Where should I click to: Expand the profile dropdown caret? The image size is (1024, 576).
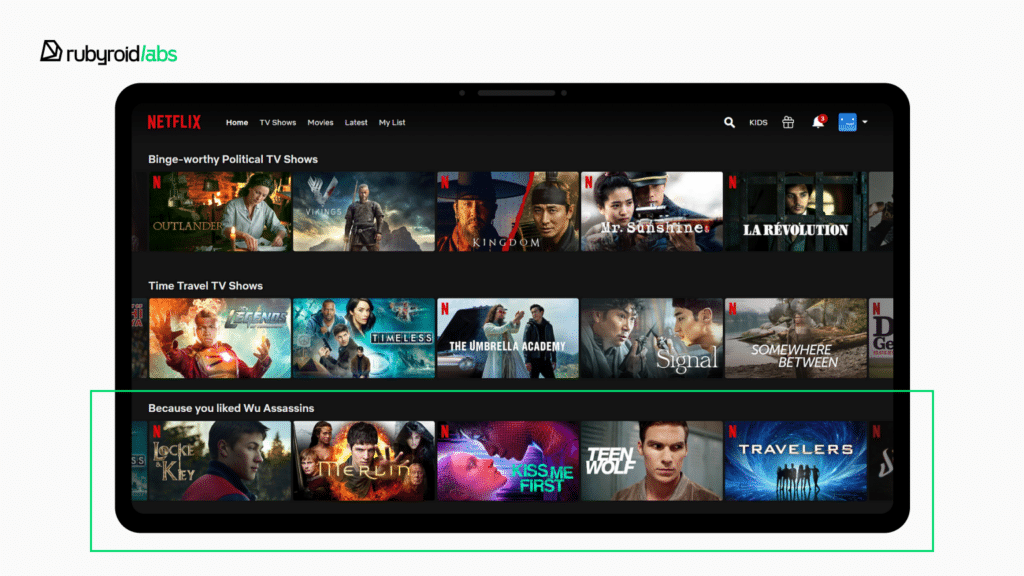pyautogui.click(x=865, y=122)
